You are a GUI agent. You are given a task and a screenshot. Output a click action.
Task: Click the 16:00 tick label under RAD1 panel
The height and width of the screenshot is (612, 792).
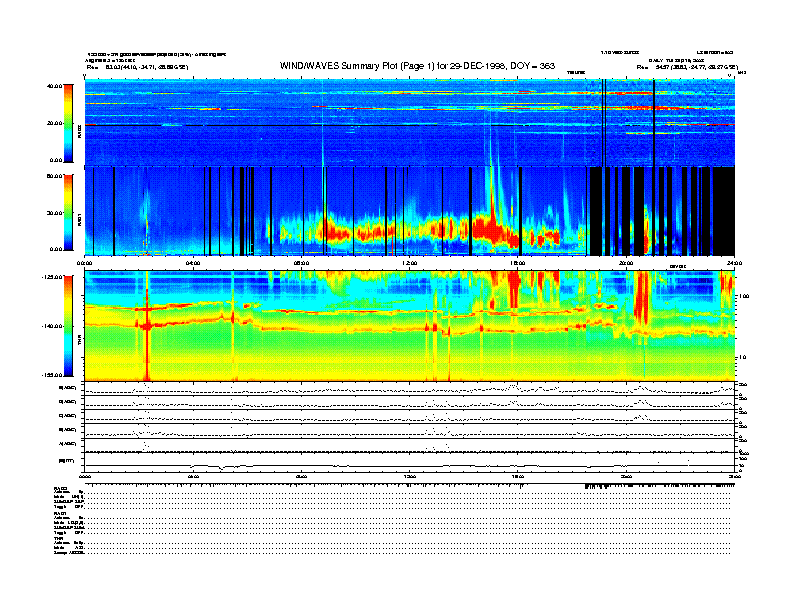click(x=518, y=263)
